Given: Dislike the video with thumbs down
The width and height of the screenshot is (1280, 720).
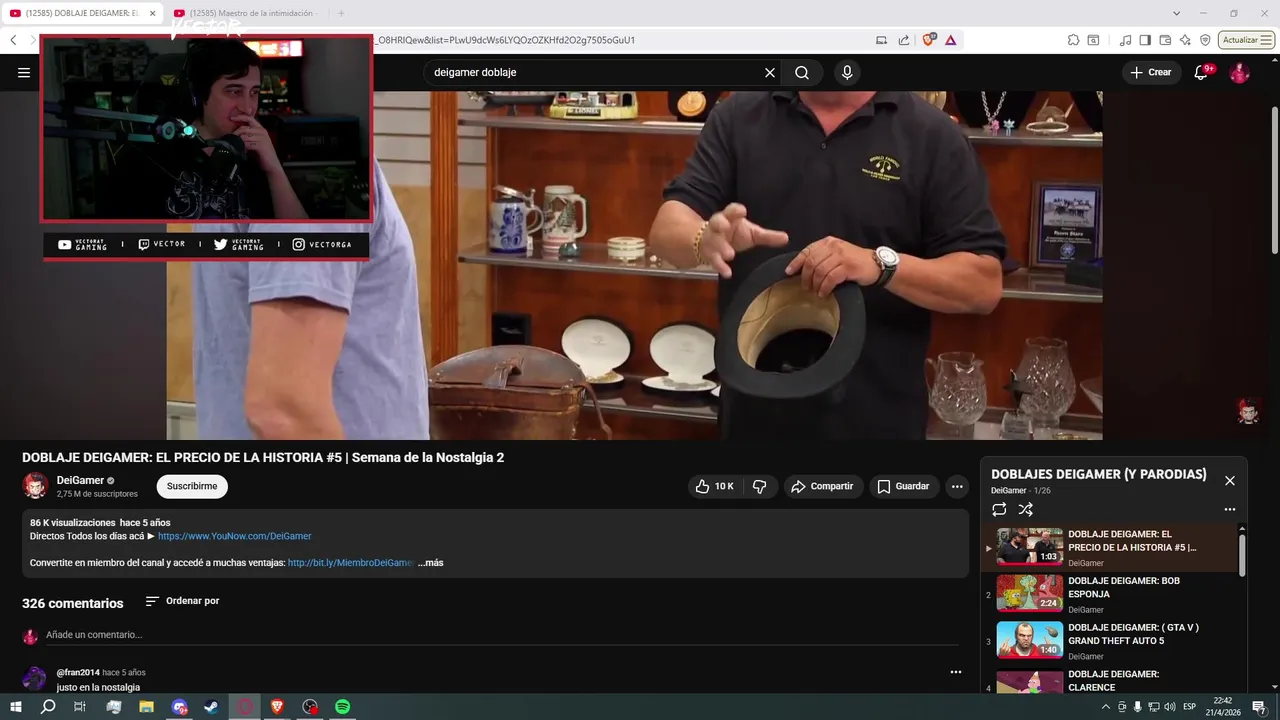Looking at the screenshot, I should pos(760,486).
